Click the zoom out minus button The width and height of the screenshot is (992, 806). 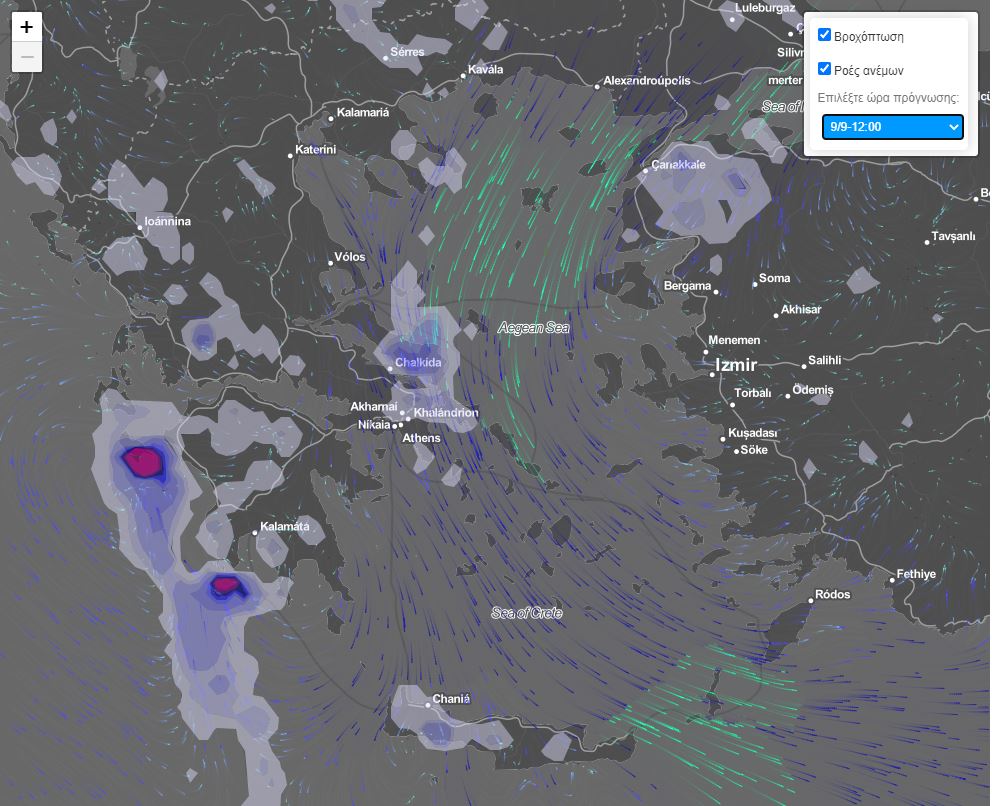[x=27, y=57]
